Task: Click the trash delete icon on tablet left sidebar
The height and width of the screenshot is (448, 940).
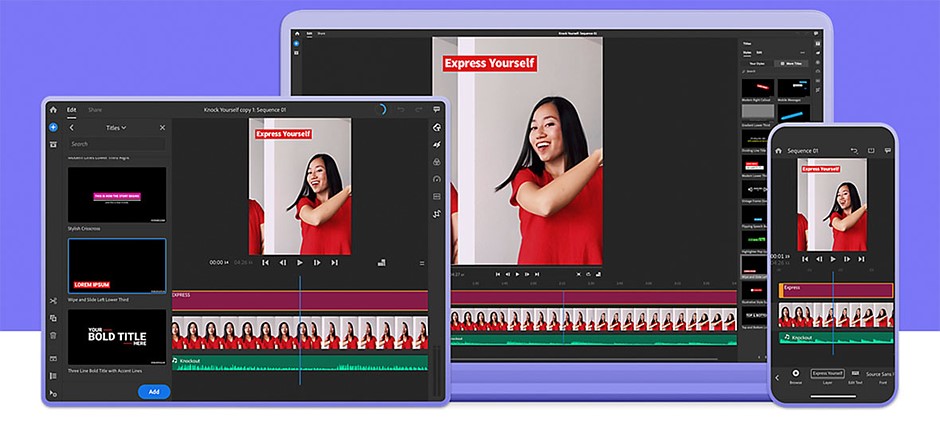Action: (x=53, y=336)
